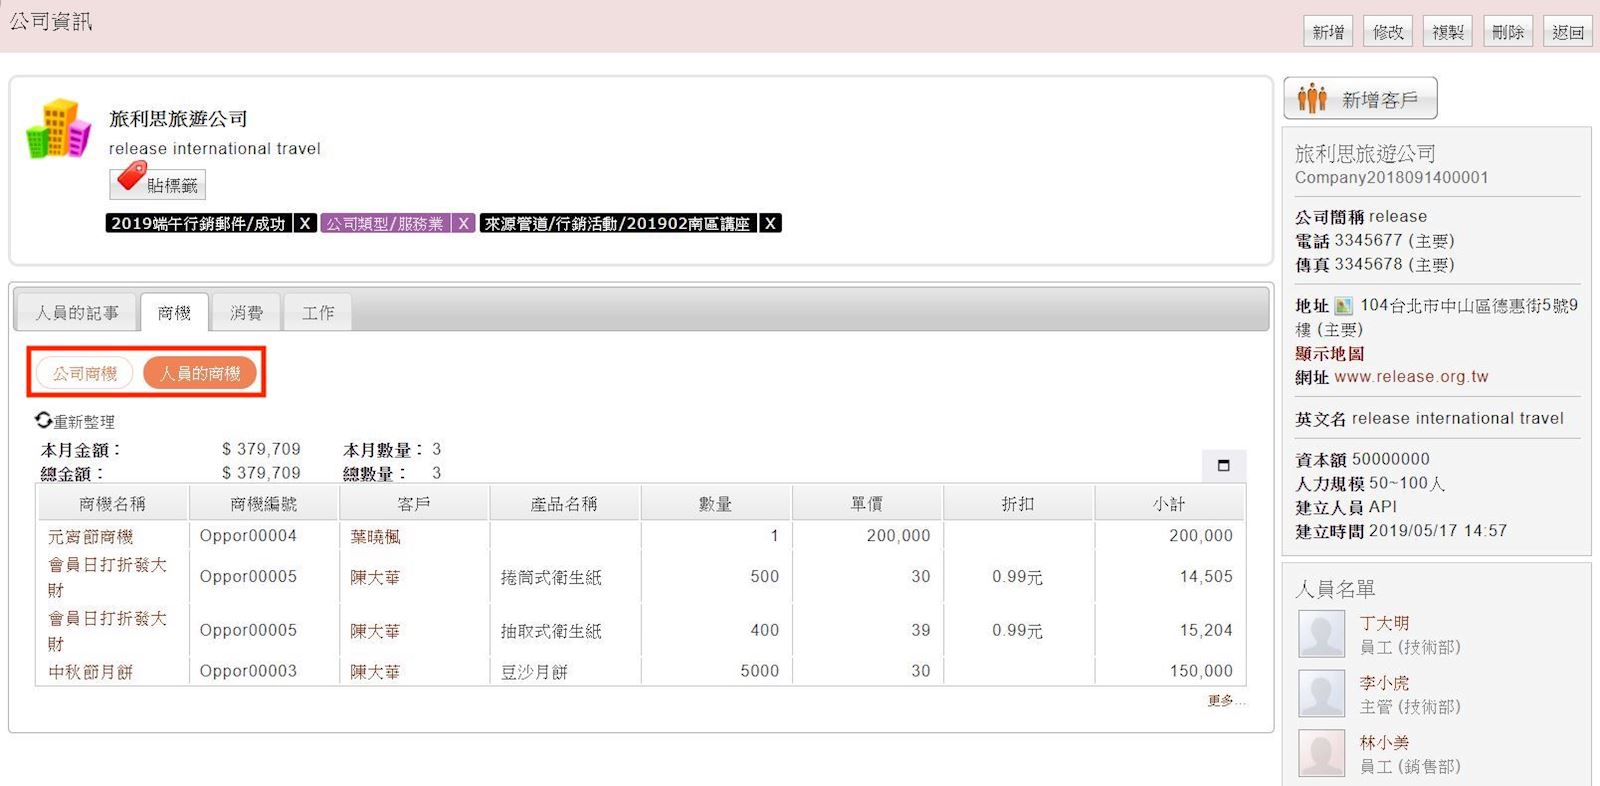Switch to 工作 tab
Screen dimensions: 1600x786
pos(318,313)
